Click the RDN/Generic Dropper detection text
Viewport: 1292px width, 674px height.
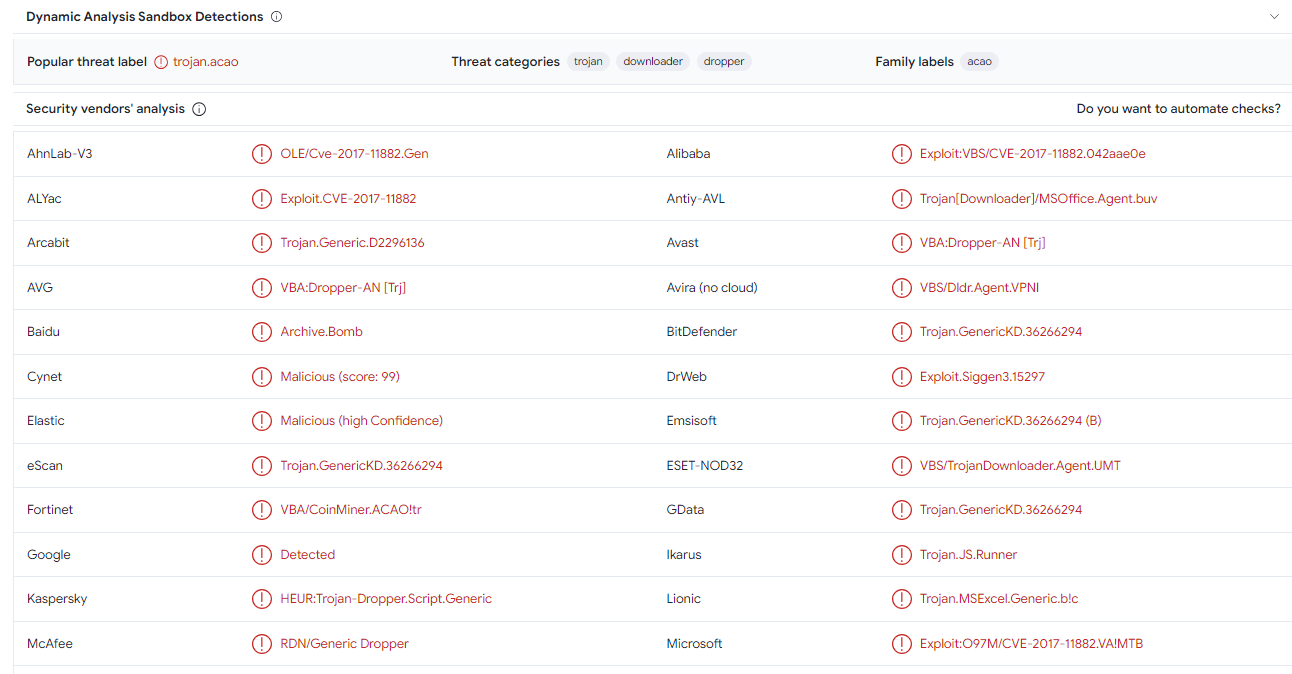[x=345, y=644]
